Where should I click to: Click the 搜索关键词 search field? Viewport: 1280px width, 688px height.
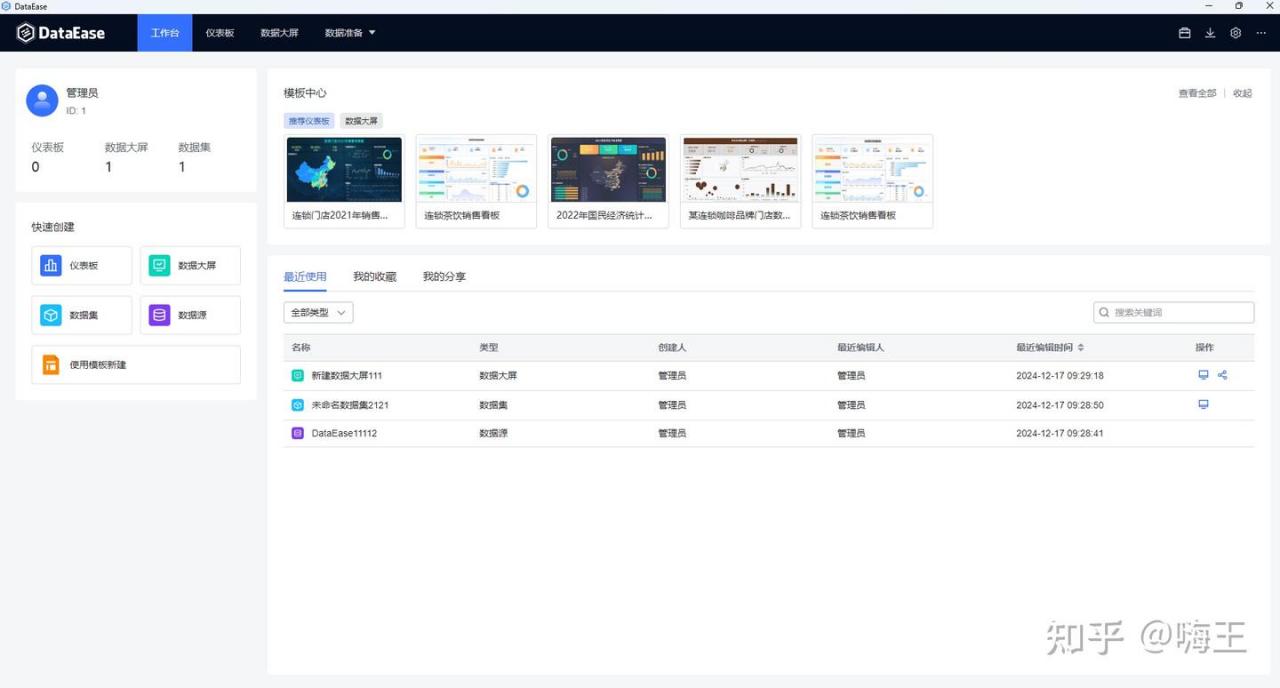tap(1173, 313)
